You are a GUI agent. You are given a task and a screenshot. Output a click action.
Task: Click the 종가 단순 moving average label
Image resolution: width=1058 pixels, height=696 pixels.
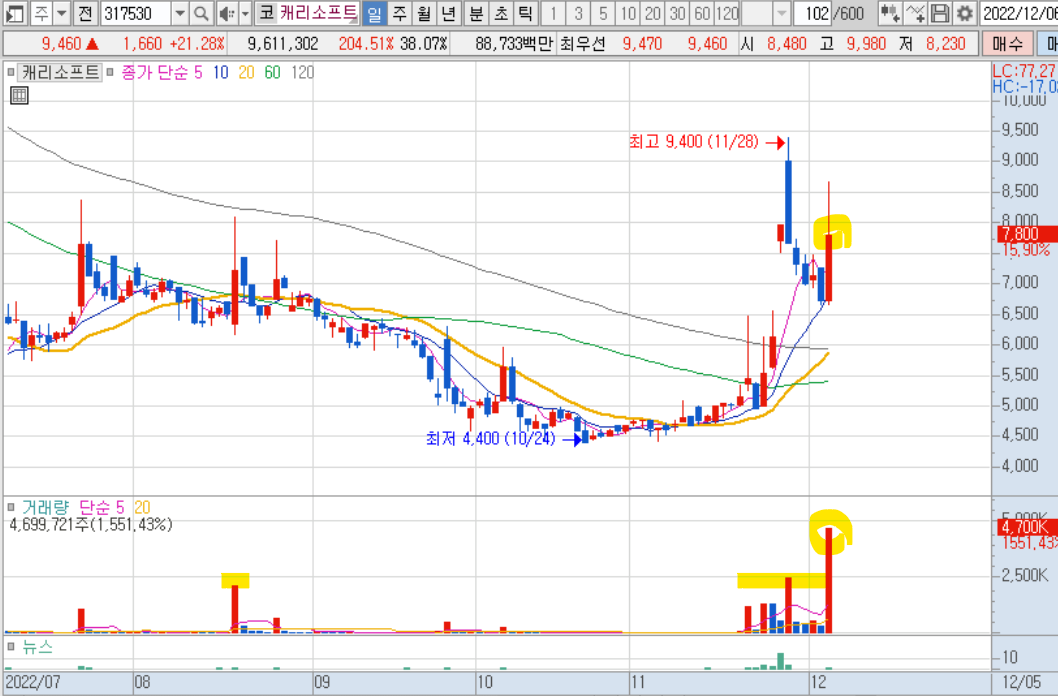point(156,72)
